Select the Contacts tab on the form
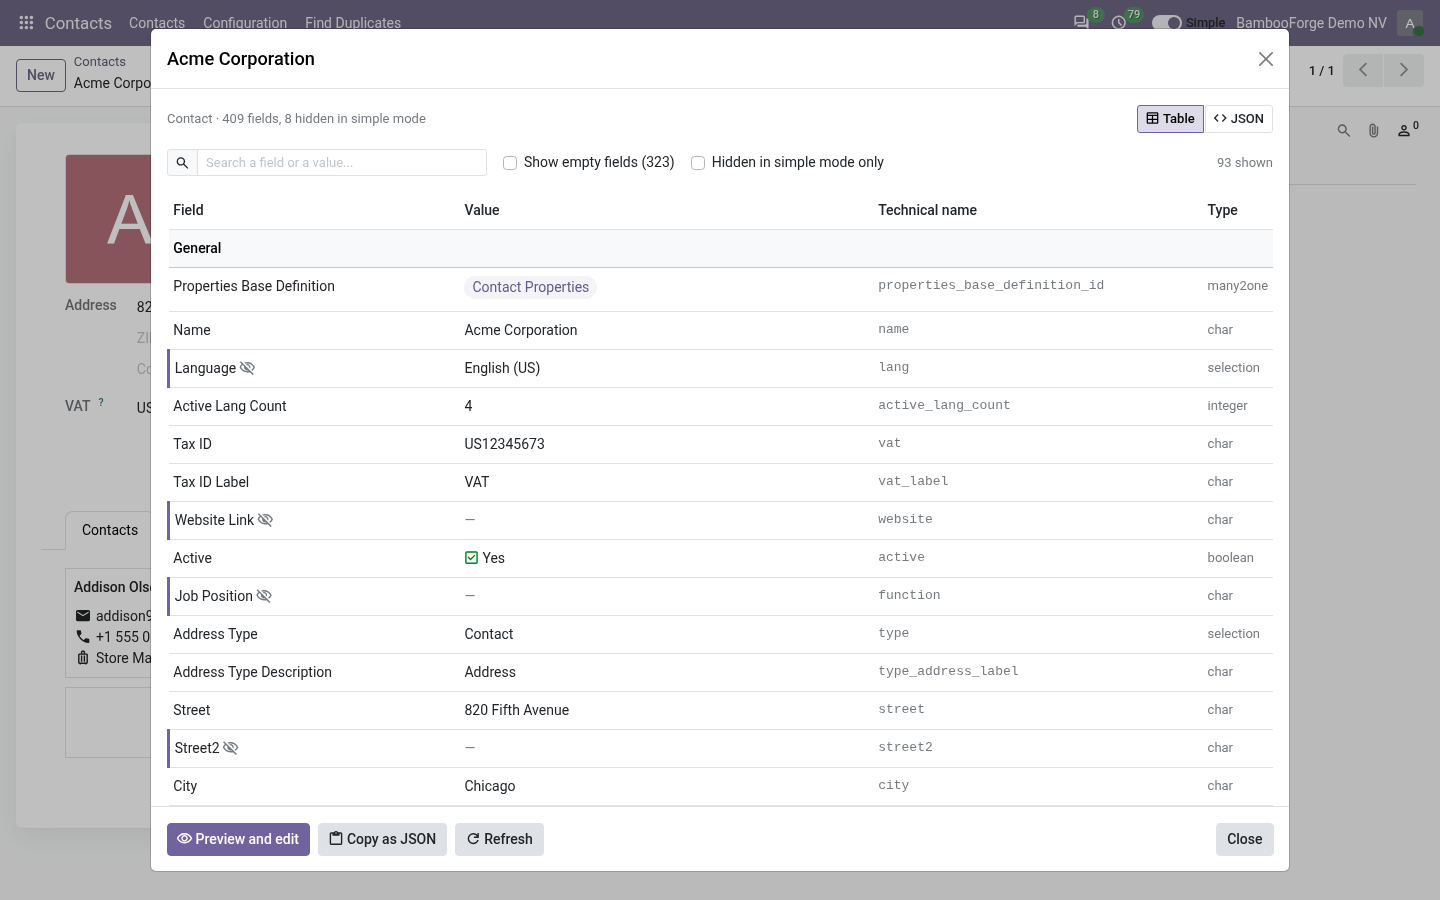The width and height of the screenshot is (1440, 900). (110, 530)
